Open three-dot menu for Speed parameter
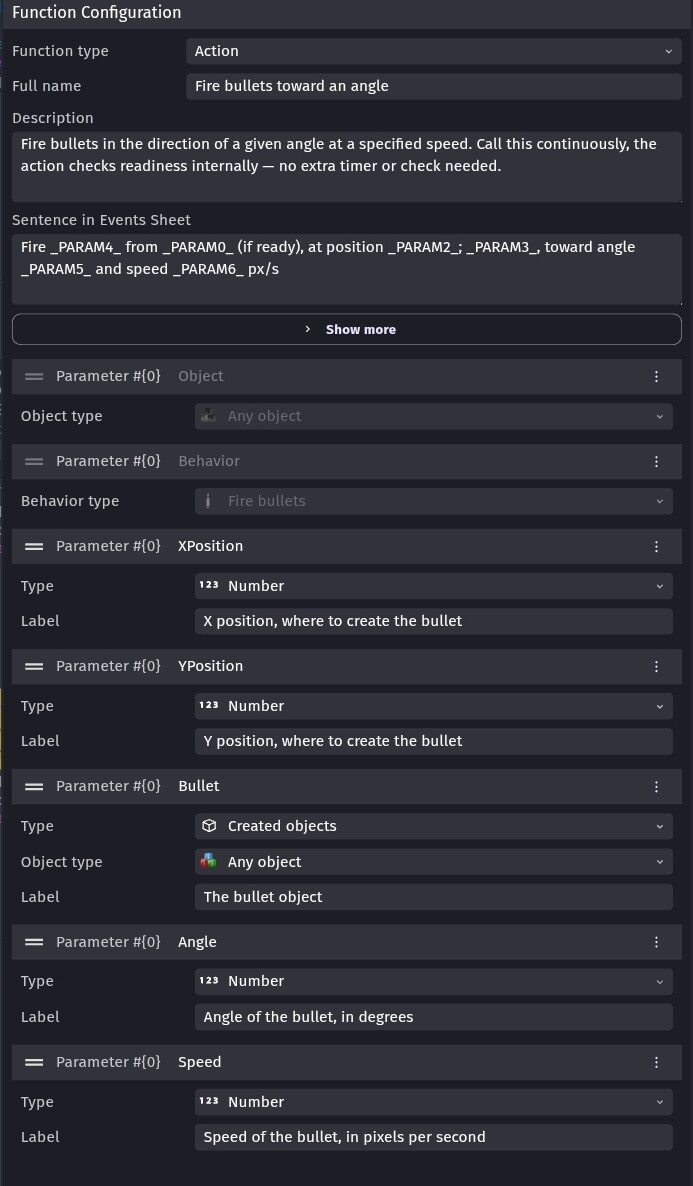693x1186 pixels. tap(656, 1062)
